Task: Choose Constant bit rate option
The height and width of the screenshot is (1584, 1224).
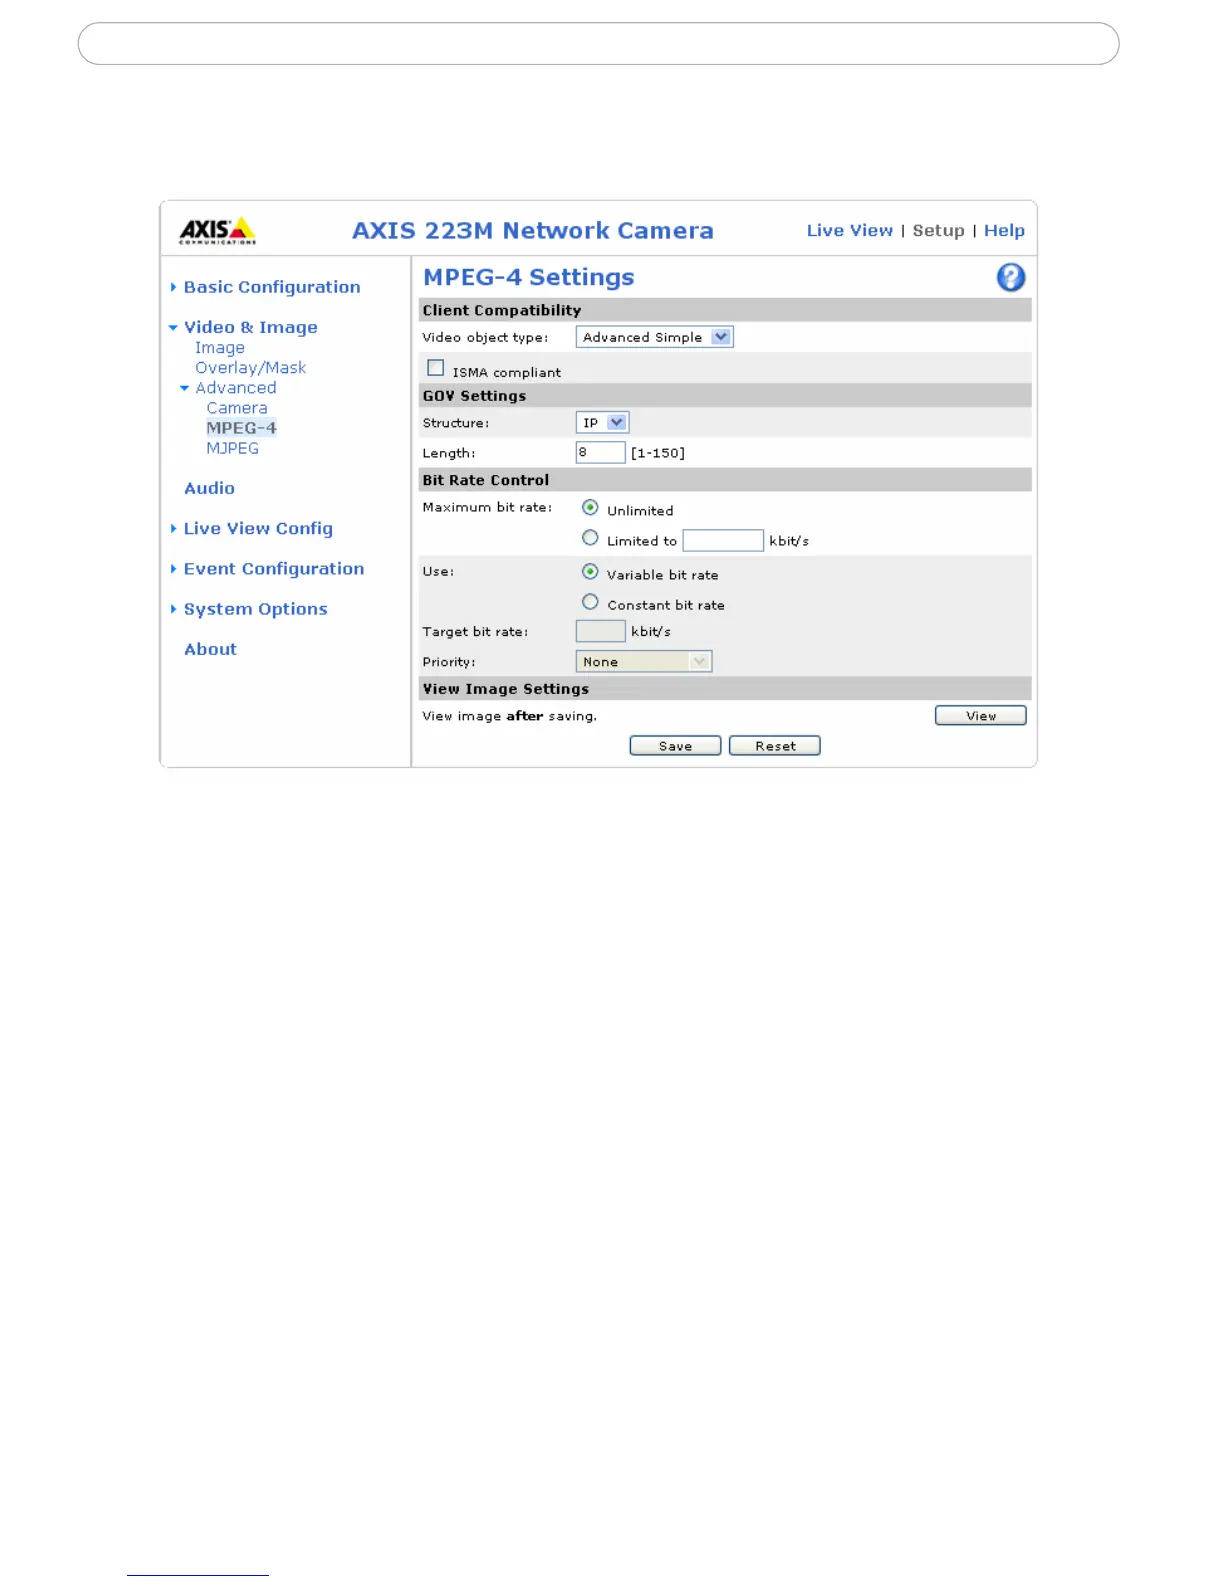Action: (590, 602)
